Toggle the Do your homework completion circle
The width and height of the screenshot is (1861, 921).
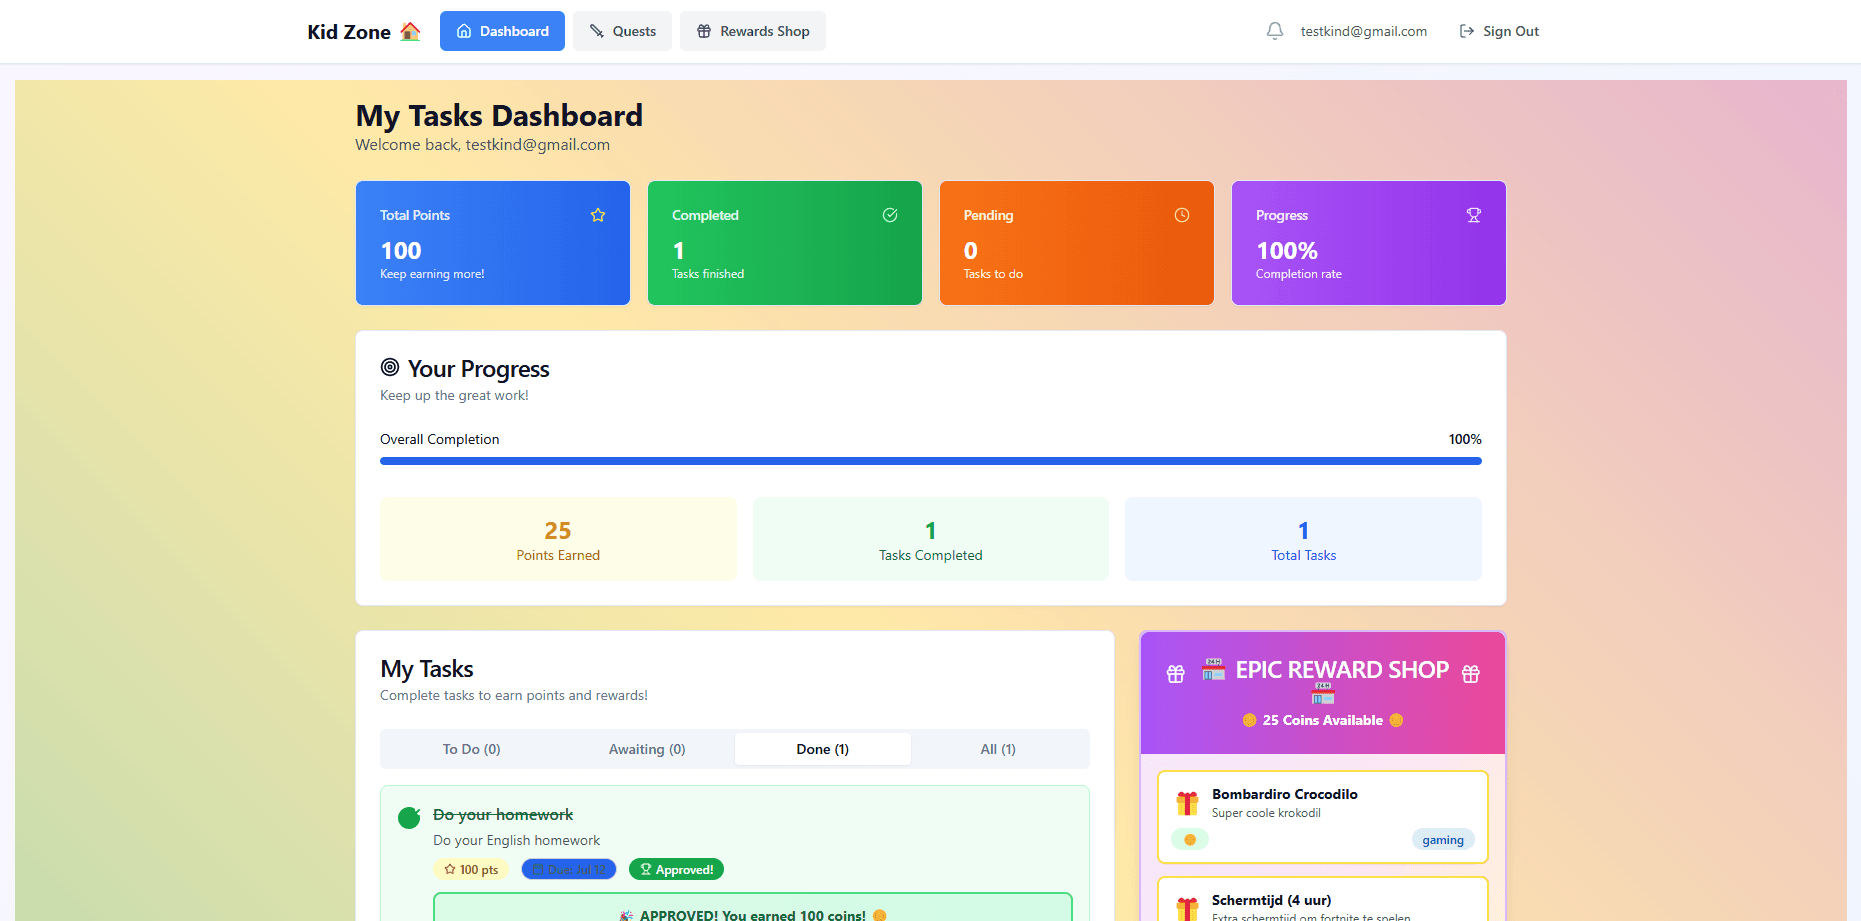(409, 818)
